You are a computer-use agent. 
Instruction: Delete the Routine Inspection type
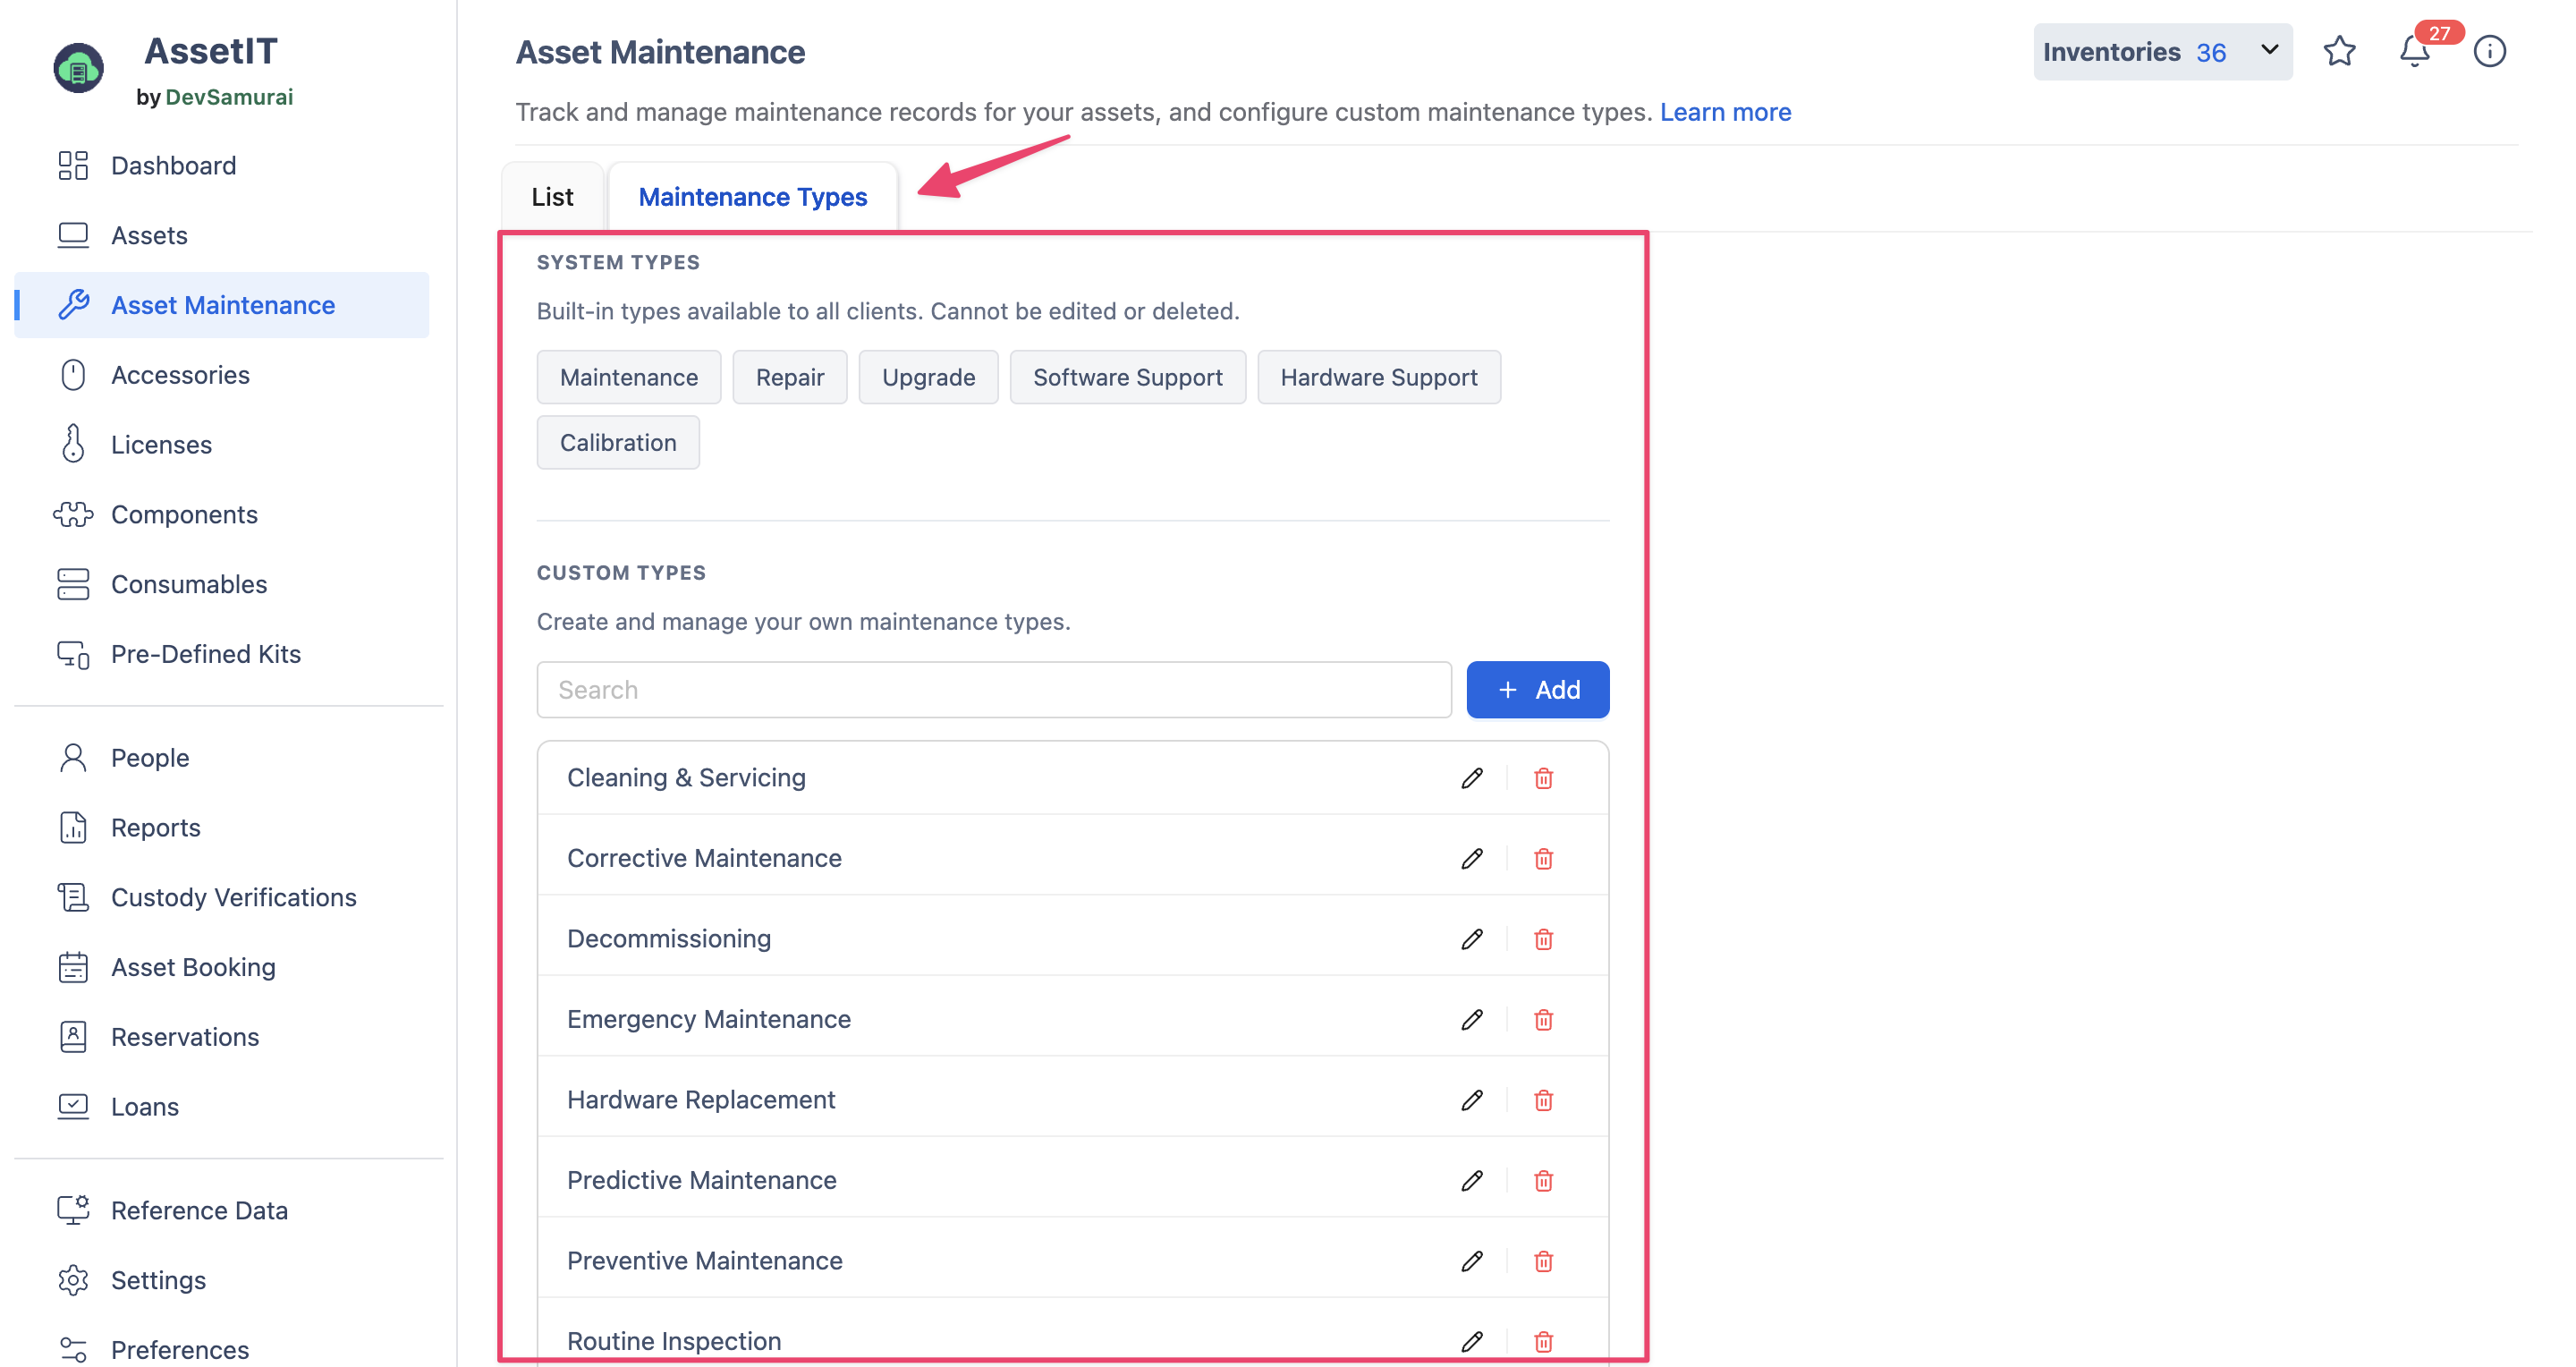(1543, 1342)
